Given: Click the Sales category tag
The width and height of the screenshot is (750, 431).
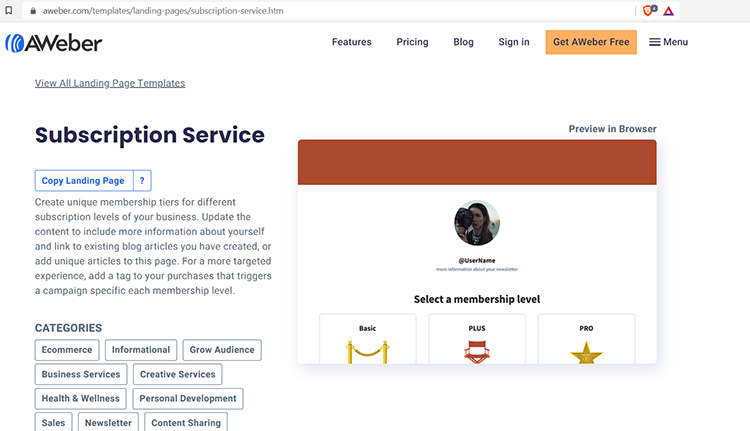Looking at the screenshot, I should [54, 422].
